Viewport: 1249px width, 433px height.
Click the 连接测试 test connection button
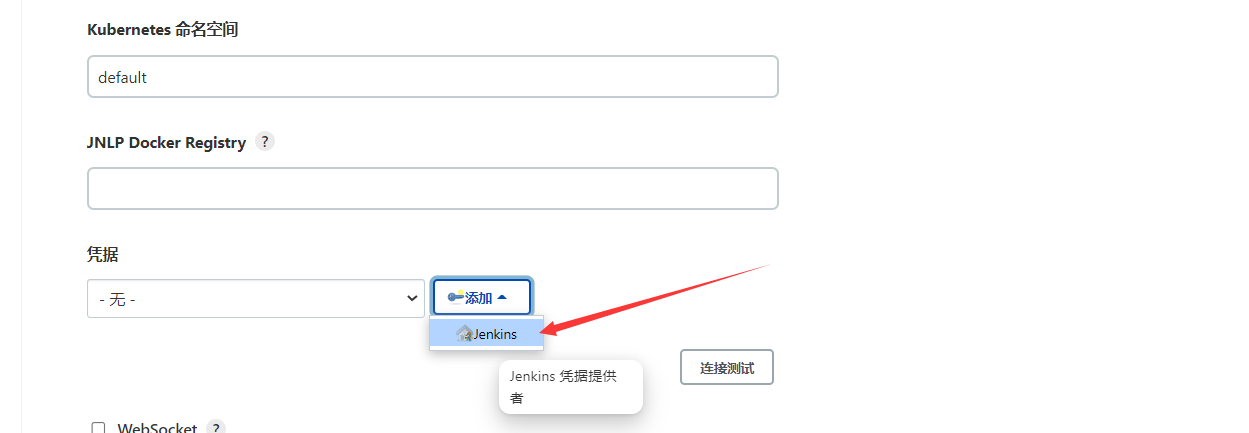(x=727, y=368)
